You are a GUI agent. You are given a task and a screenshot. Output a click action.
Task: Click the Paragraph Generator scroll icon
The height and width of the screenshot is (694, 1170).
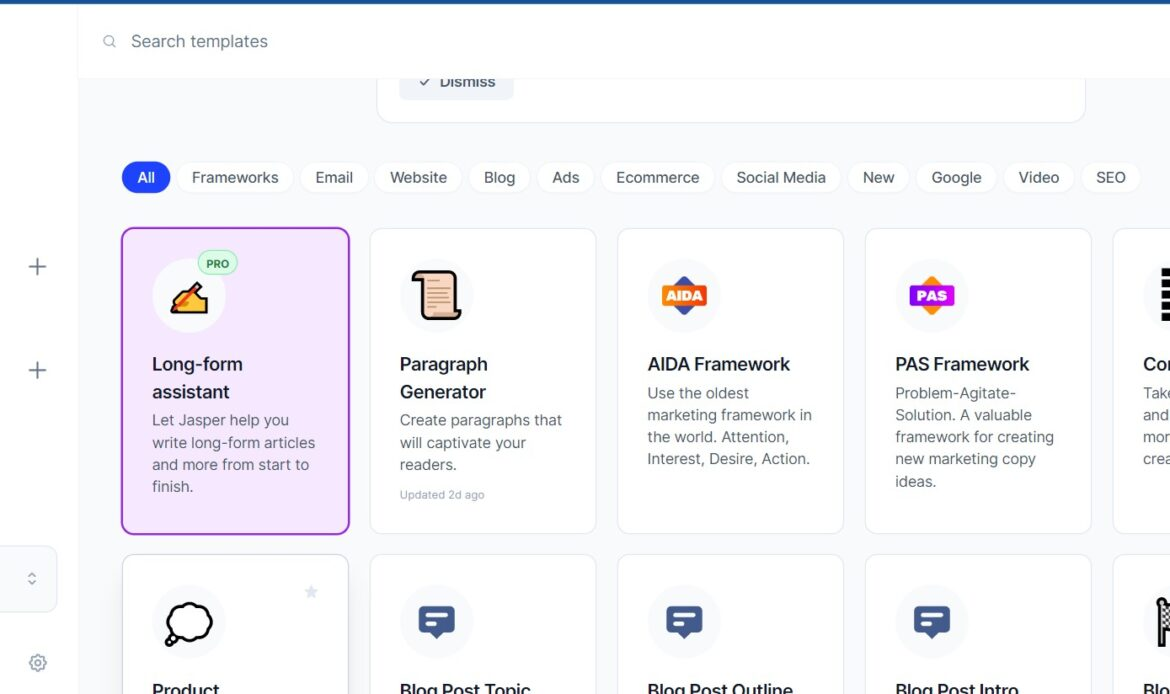click(x=437, y=296)
